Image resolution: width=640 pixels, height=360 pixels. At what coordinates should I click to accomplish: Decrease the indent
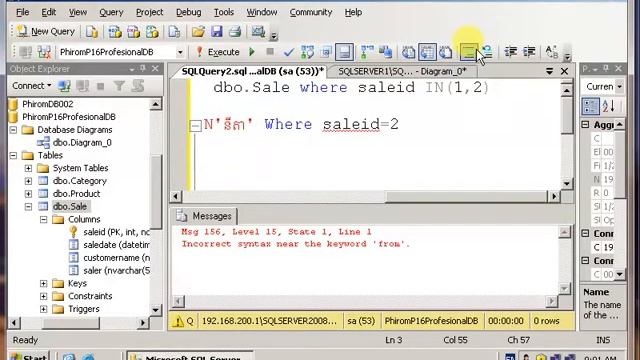click(x=511, y=52)
